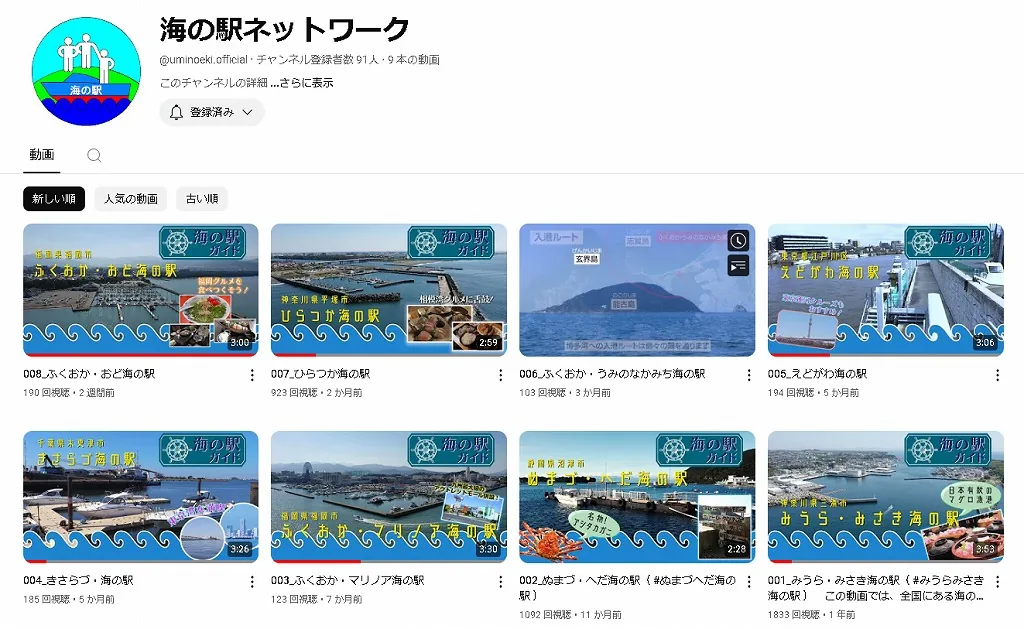Viewport: 1024px width, 629px height.
Task: Click the @uminoeki.official handle text
Action: tap(203, 60)
